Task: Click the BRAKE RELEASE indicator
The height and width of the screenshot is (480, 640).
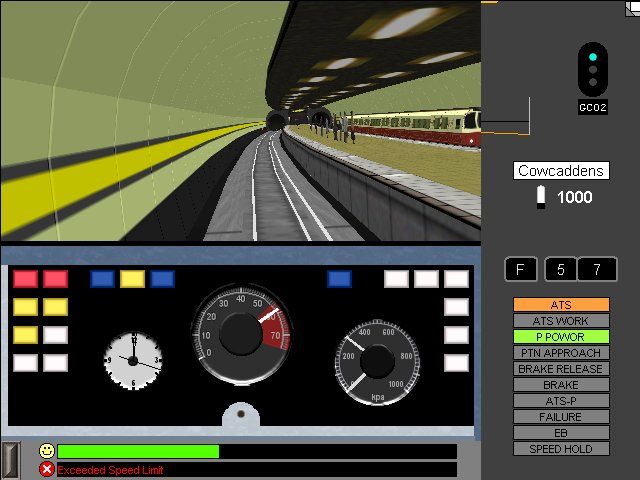Action: (560, 369)
